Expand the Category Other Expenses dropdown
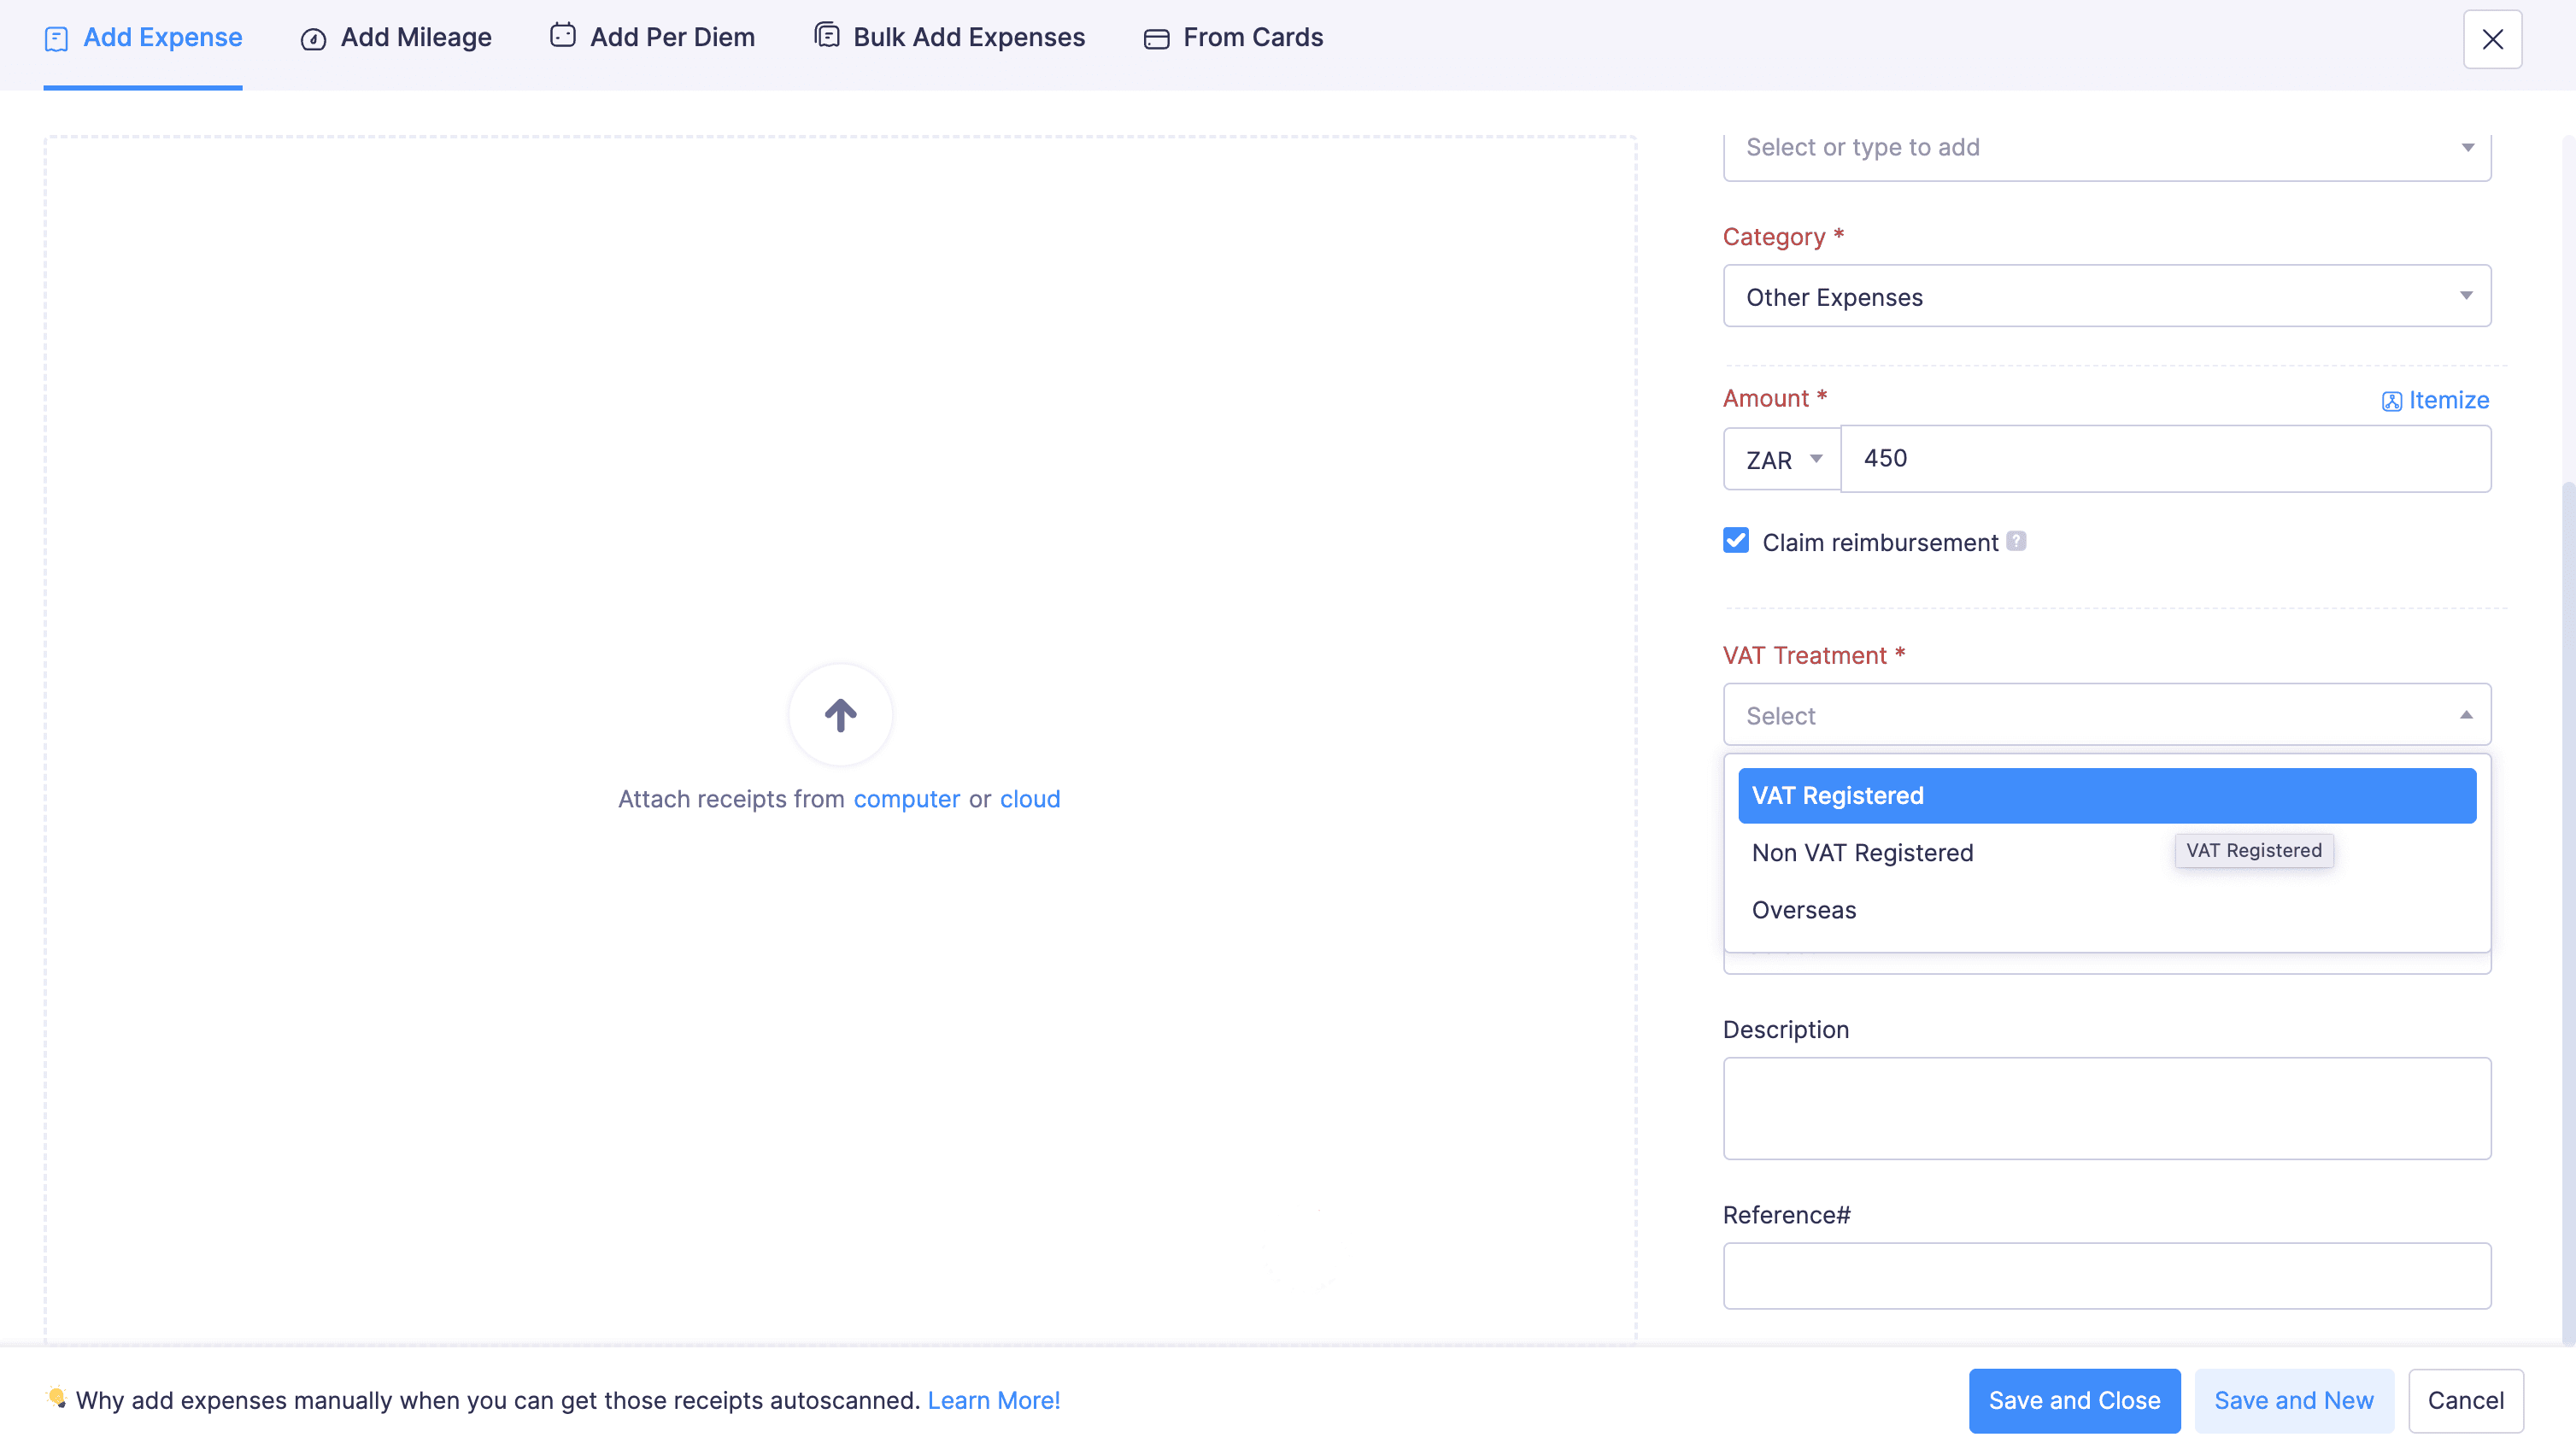 pos(2106,296)
